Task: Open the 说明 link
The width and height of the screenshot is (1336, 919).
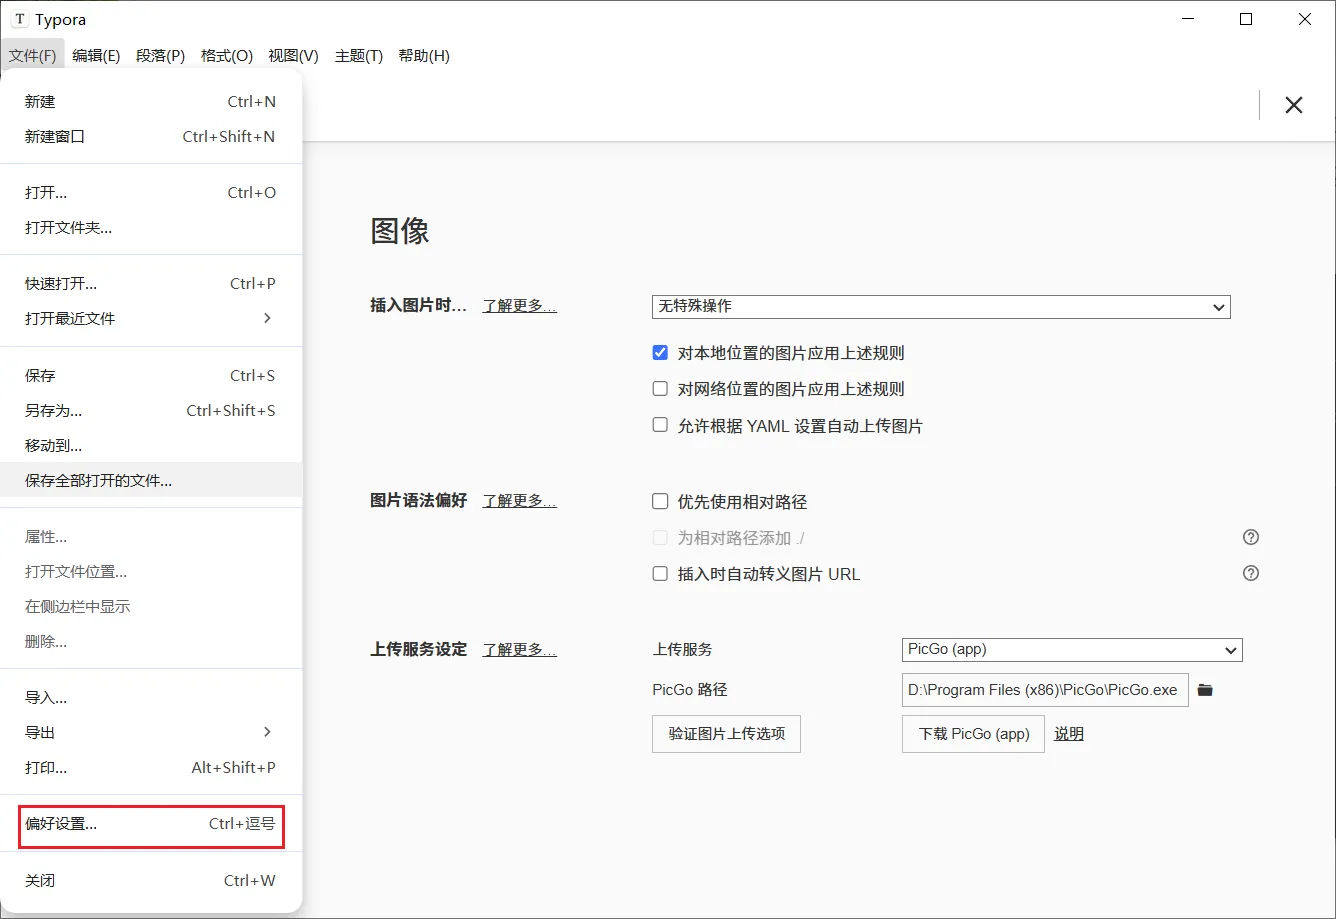Action: click(1068, 733)
